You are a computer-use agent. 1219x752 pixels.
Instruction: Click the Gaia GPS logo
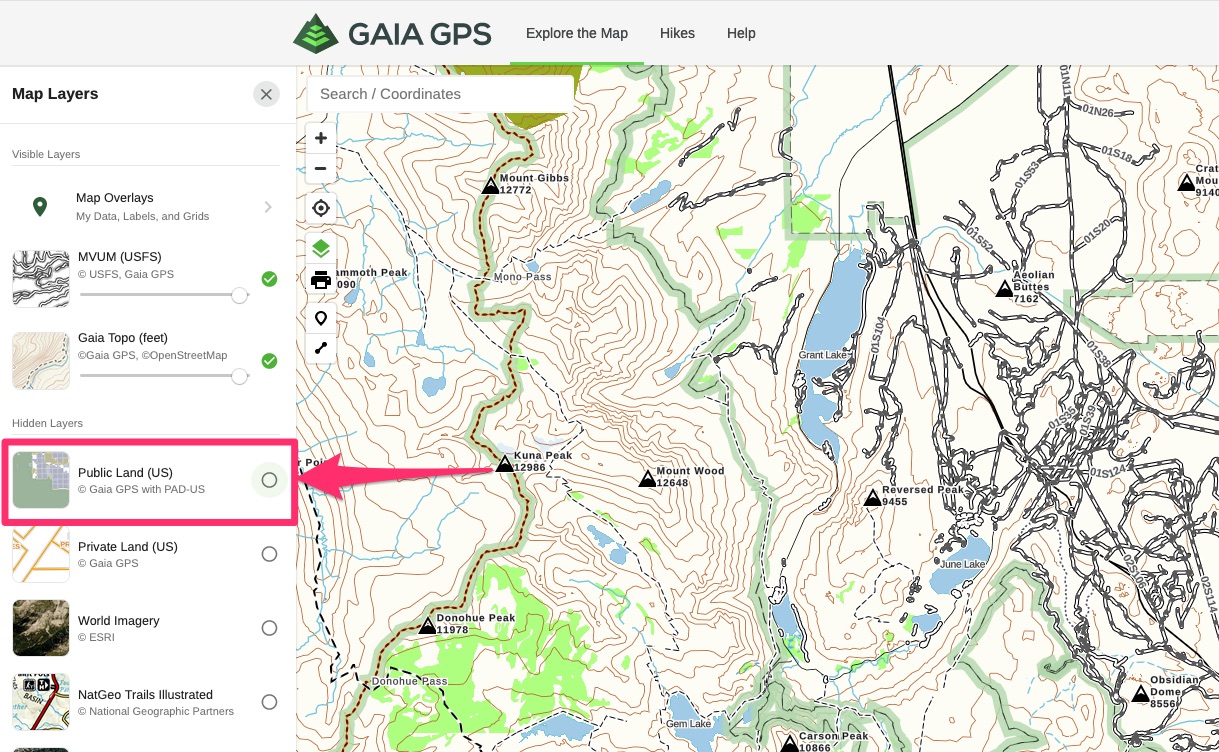point(392,33)
